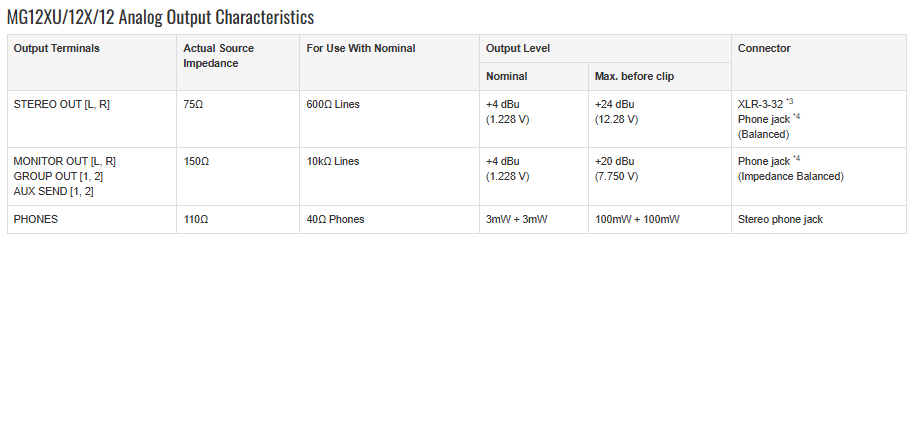
Task: Select the +20 dBu (7.750 V) cell
Action: click(660, 177)
